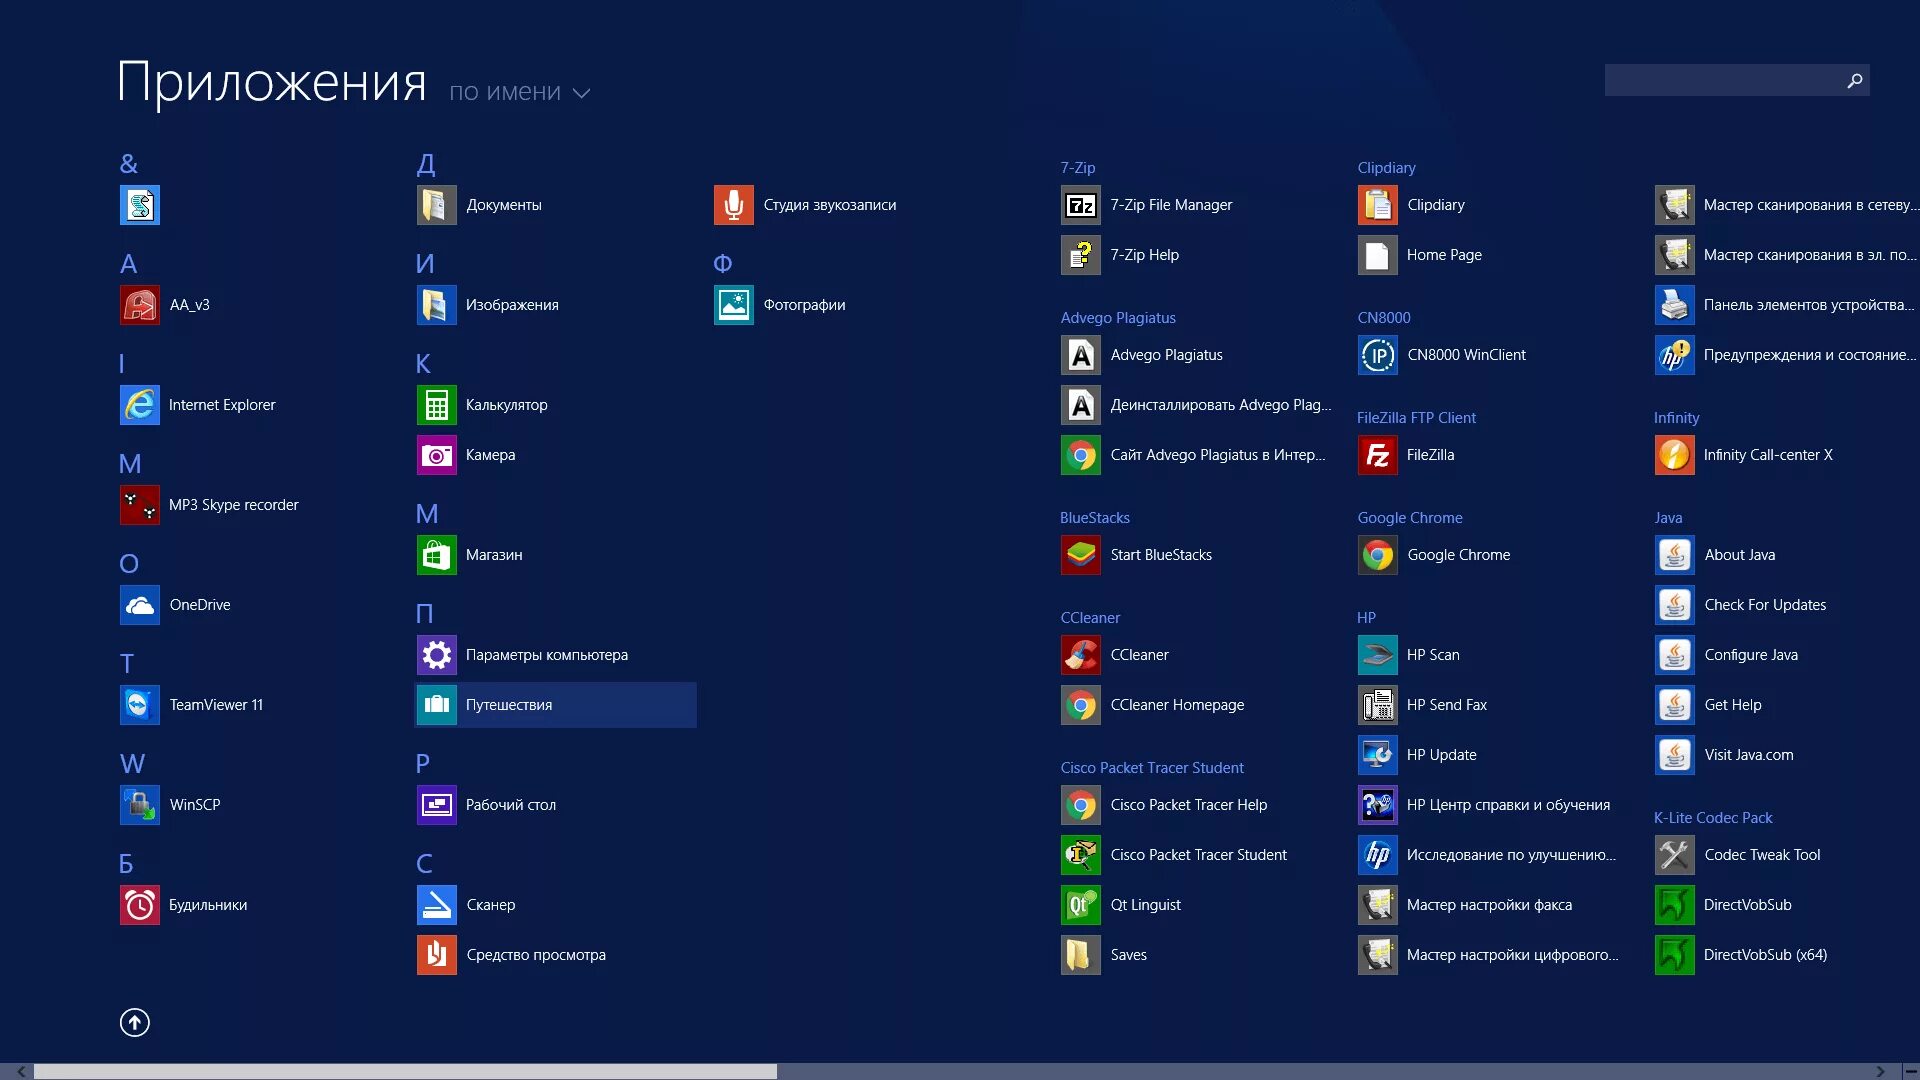Viewport: 1920px width, 1080px height.
Task: Open Параметры компьютера gear icon
Action: click(436, 655)
